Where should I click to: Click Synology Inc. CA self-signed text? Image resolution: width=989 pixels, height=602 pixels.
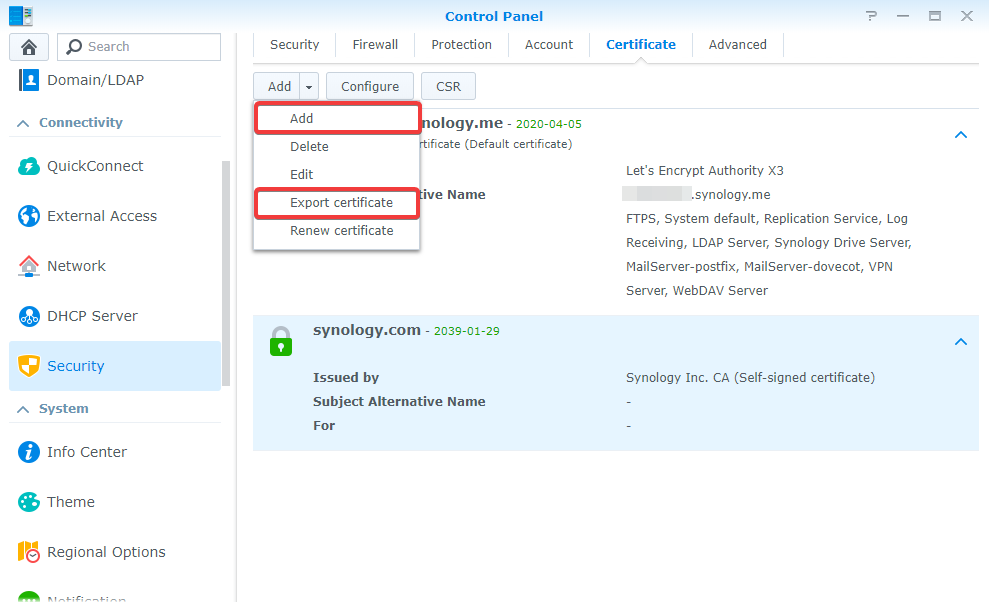751,377
